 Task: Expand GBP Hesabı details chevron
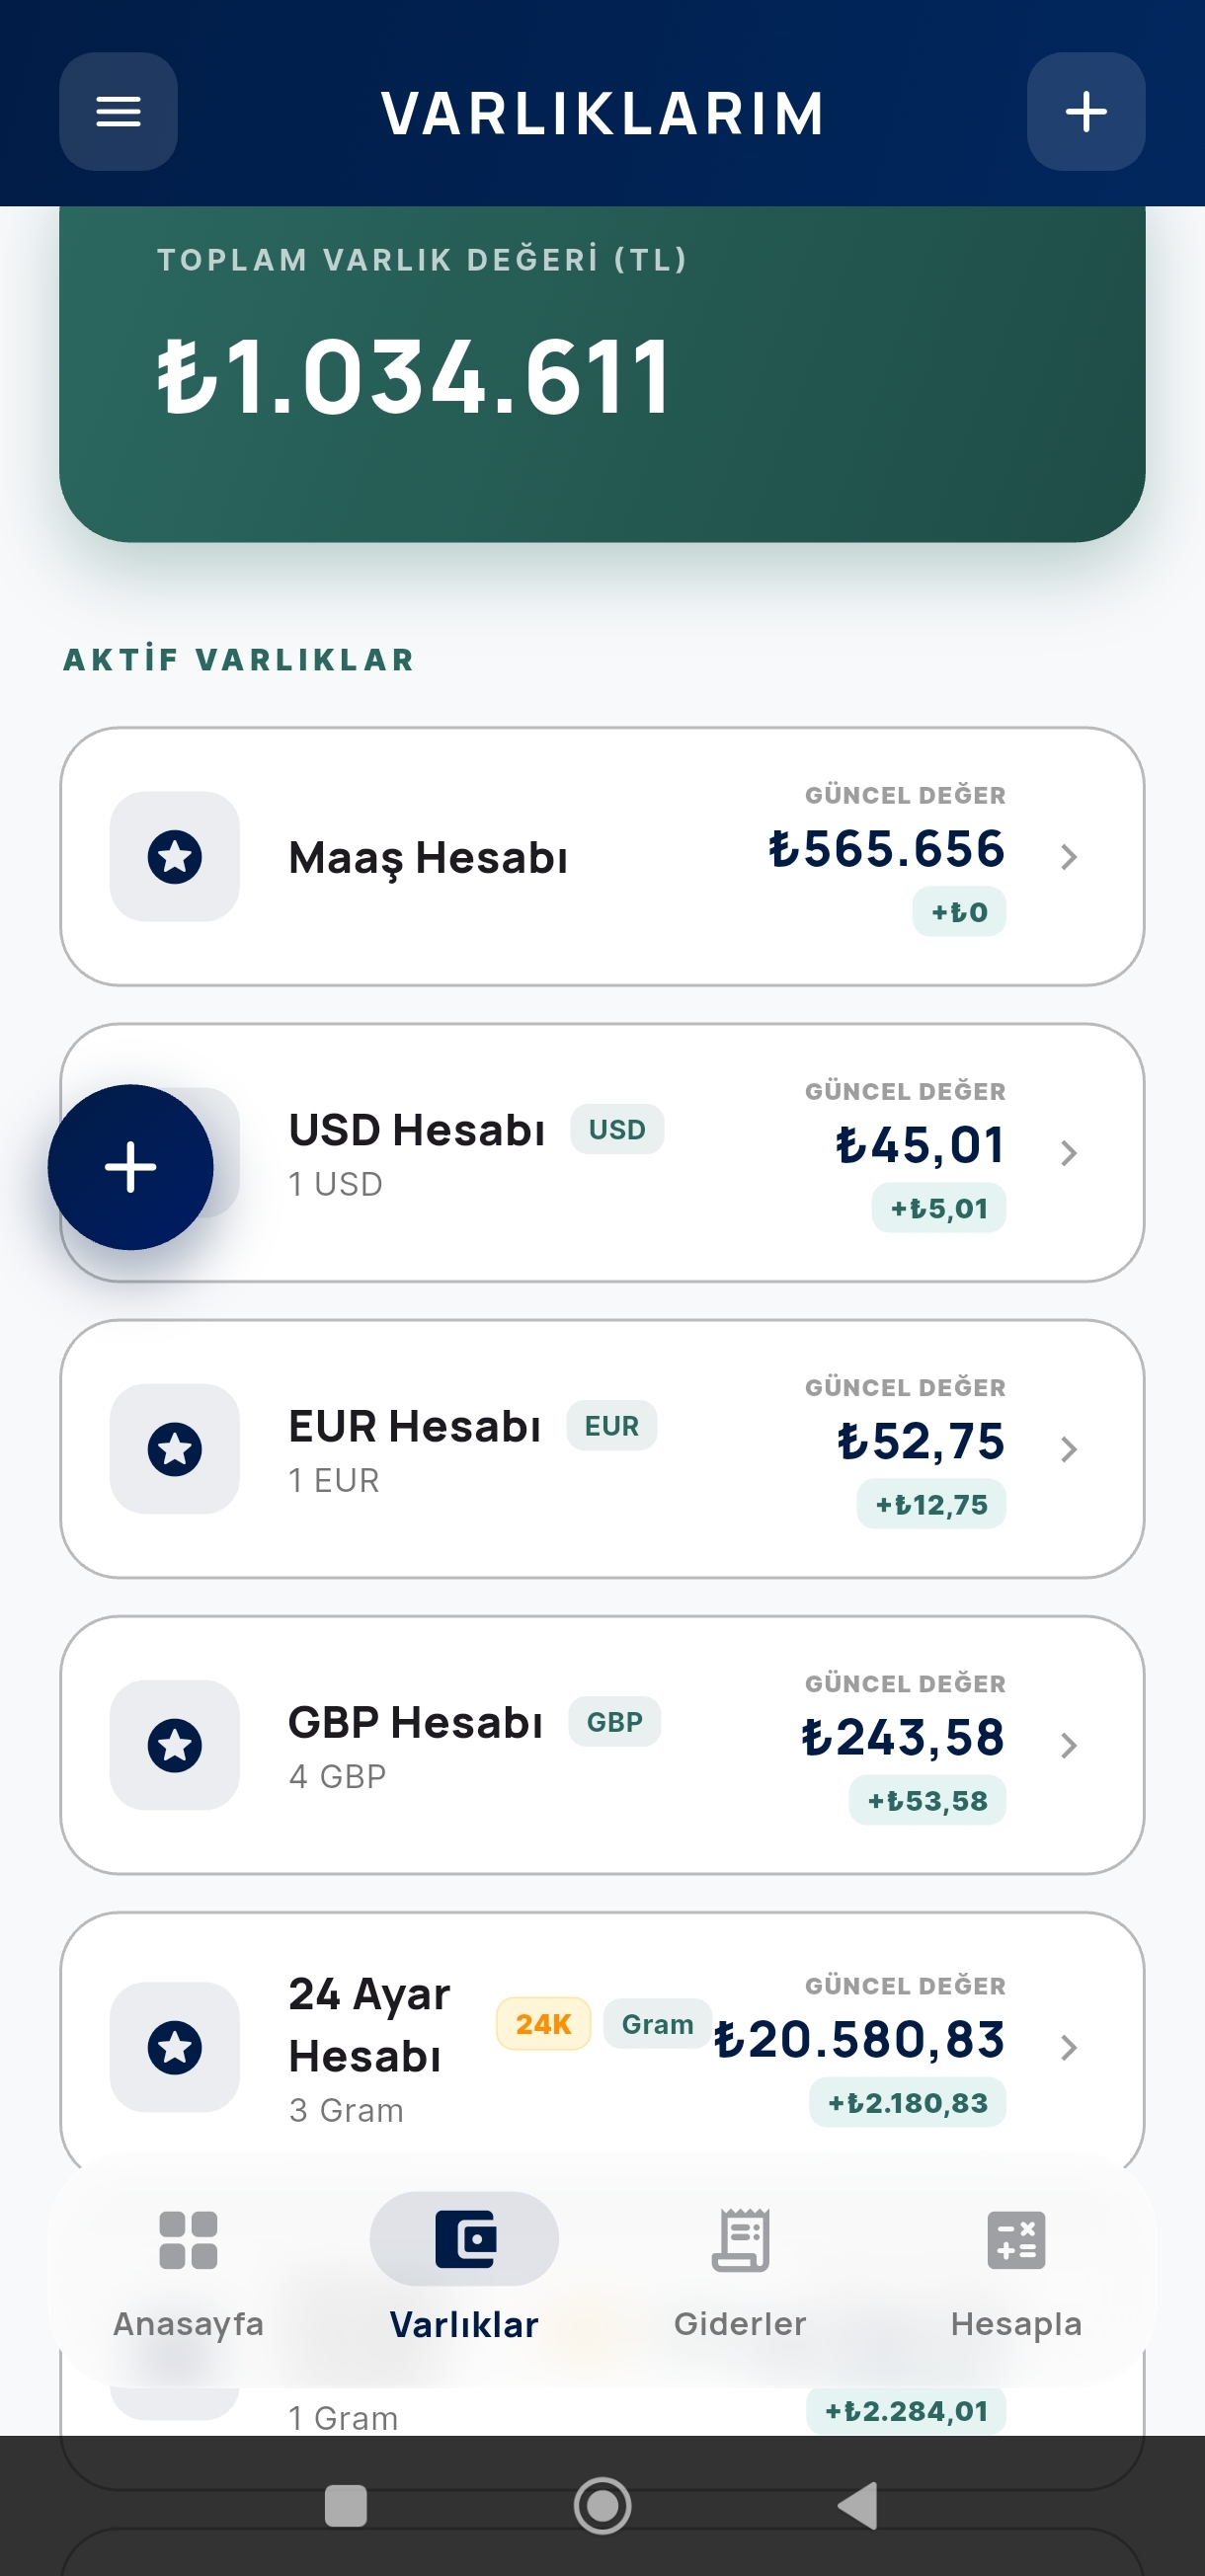pyautogui.click(x=1068, y=1744)
